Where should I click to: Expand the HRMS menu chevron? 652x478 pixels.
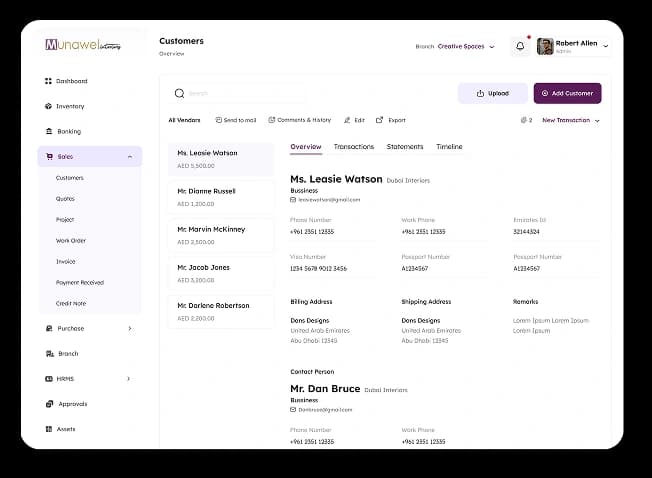(128, 379)
